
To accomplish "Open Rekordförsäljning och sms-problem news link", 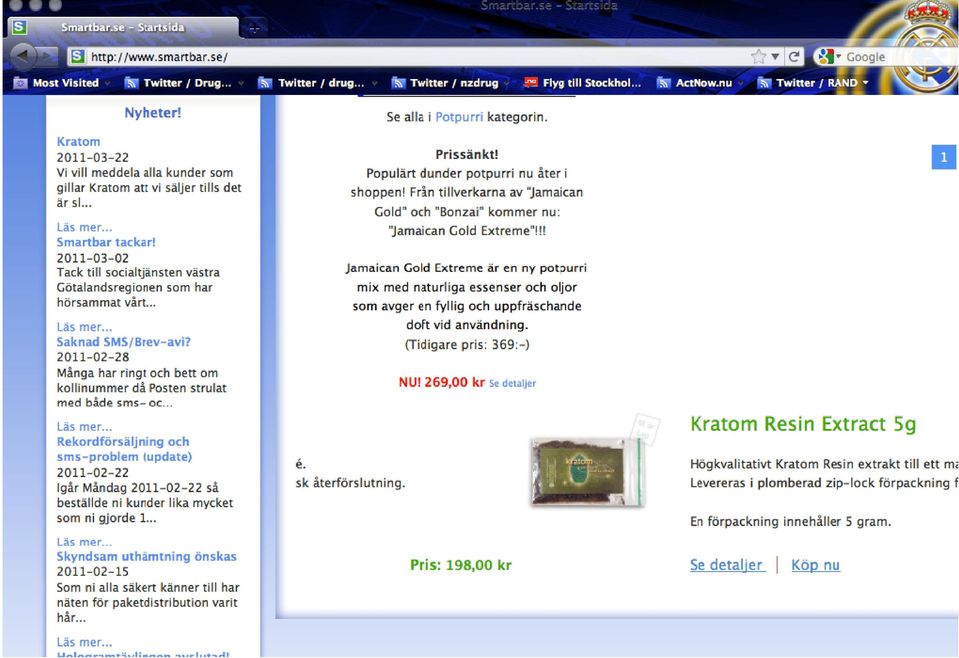I will [124, 449].
